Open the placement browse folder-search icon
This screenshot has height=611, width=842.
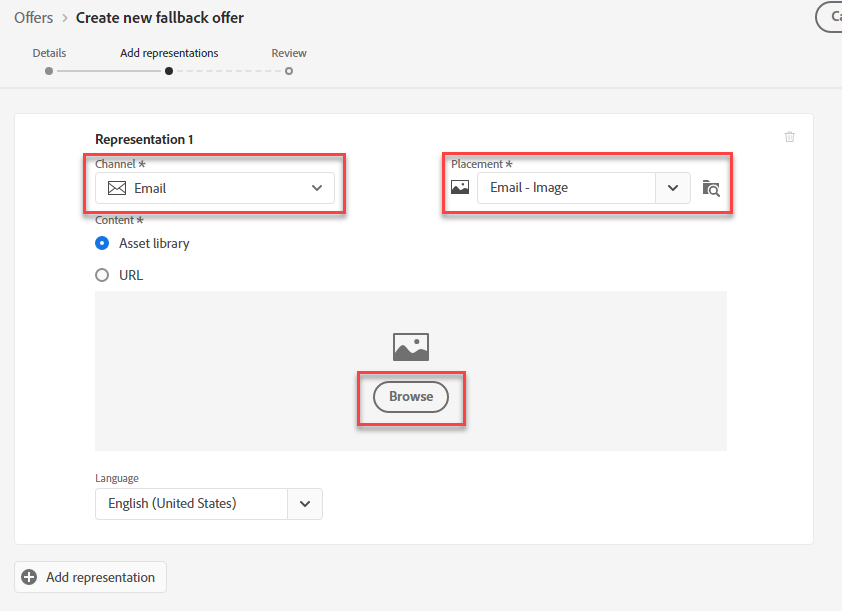(x=711, y=188)
